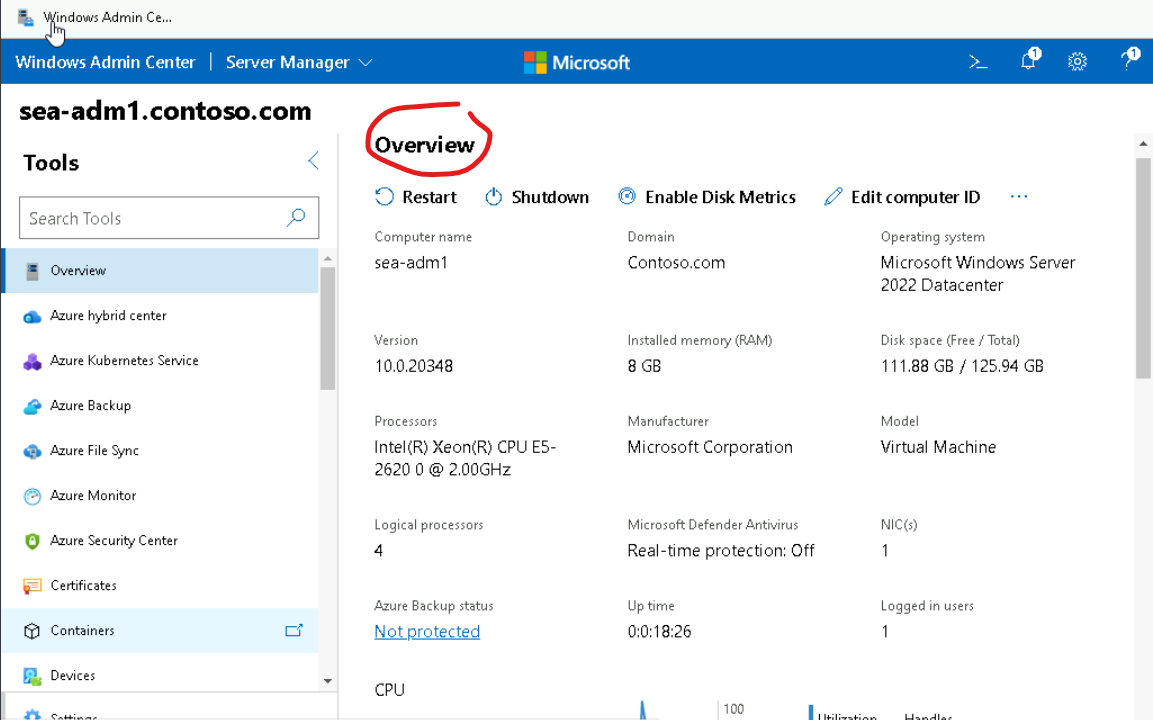The image size is (1153, 720).
Task: Click the Azure Monitor gauge icon
Action: [32, 496]
